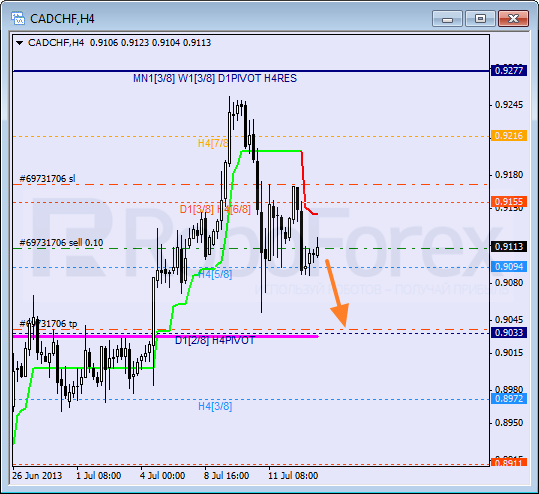Click the 0.9216 orange price label

509,135
